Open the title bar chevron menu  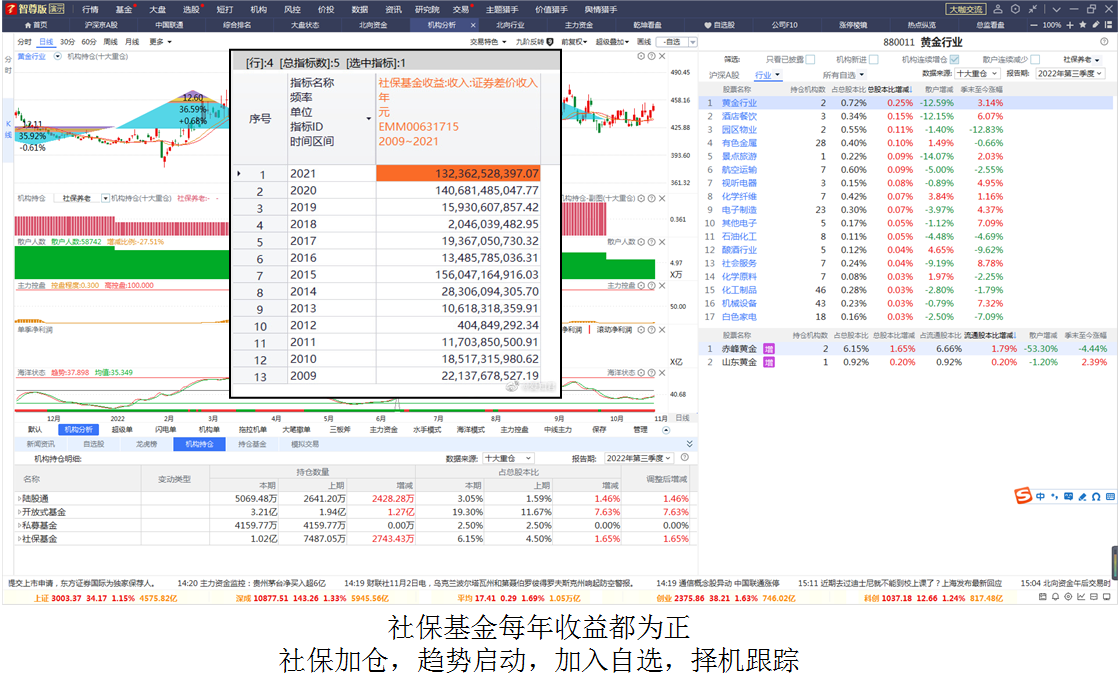[x=1056, y=9]
